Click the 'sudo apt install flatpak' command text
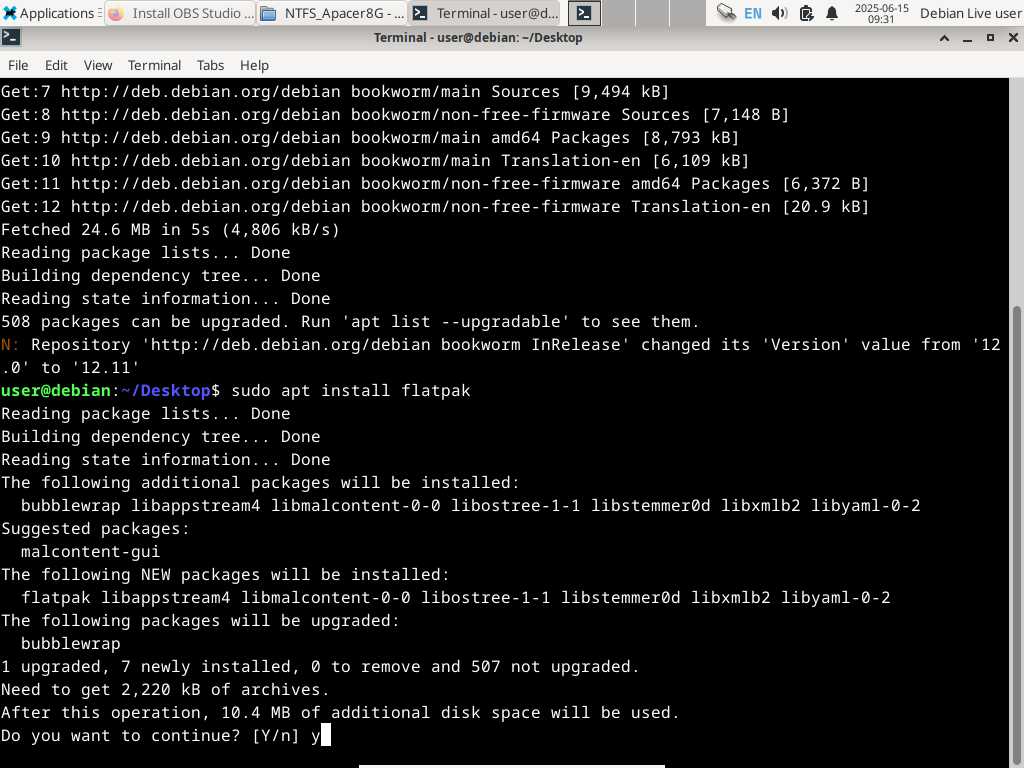The width and height of the screenshot is (1024, 768). [x=351, y=391]
